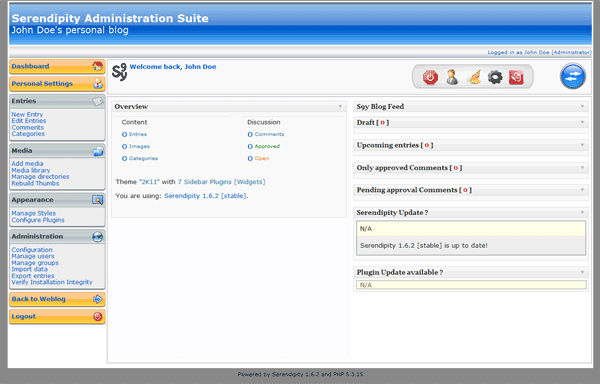Image resolution: width=600 pixels, height=384 pixels.
Task: Open the Dashboard menu button
Action: point(57,67)
